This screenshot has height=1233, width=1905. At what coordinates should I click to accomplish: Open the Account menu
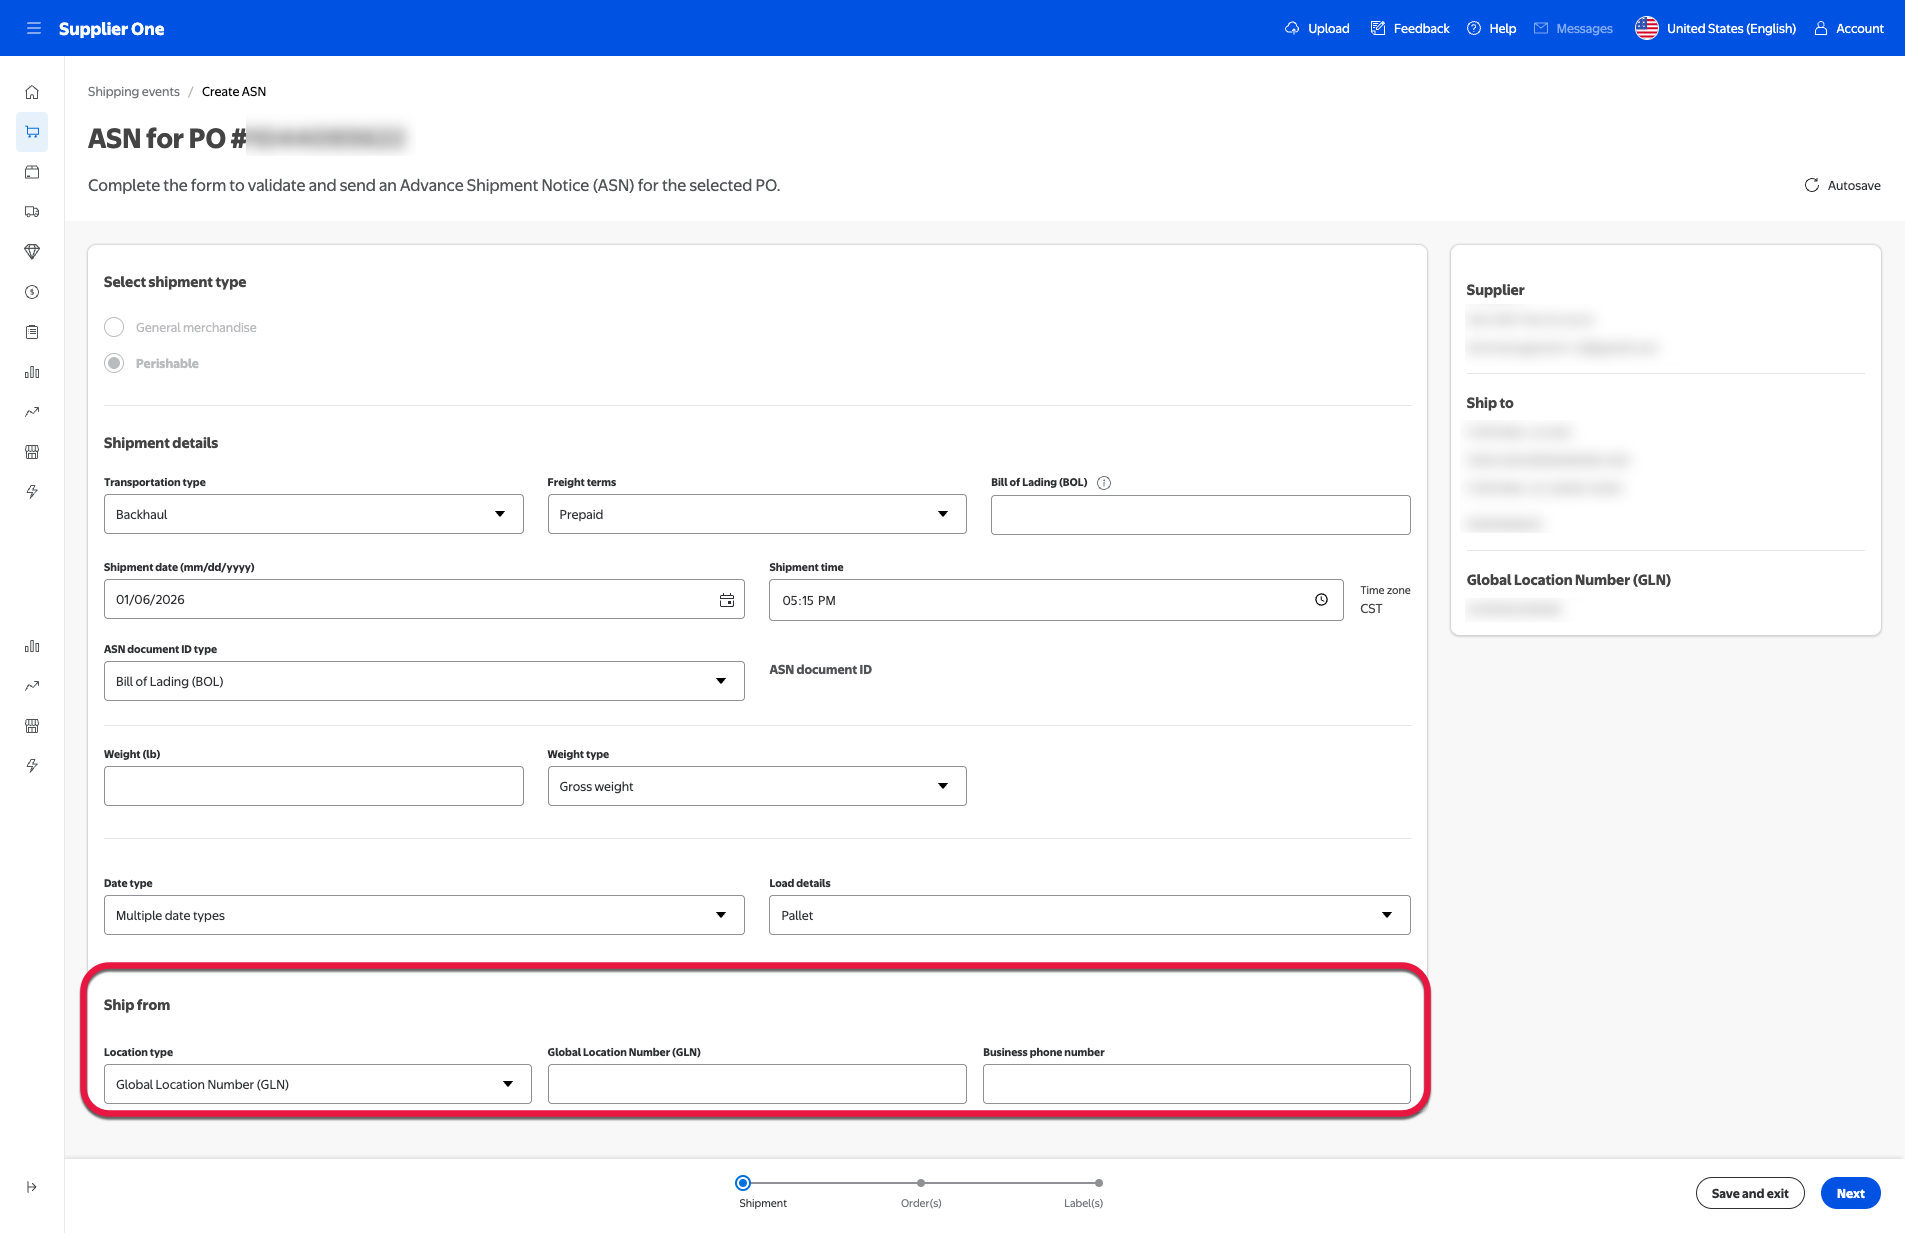tap(1849, 29)
